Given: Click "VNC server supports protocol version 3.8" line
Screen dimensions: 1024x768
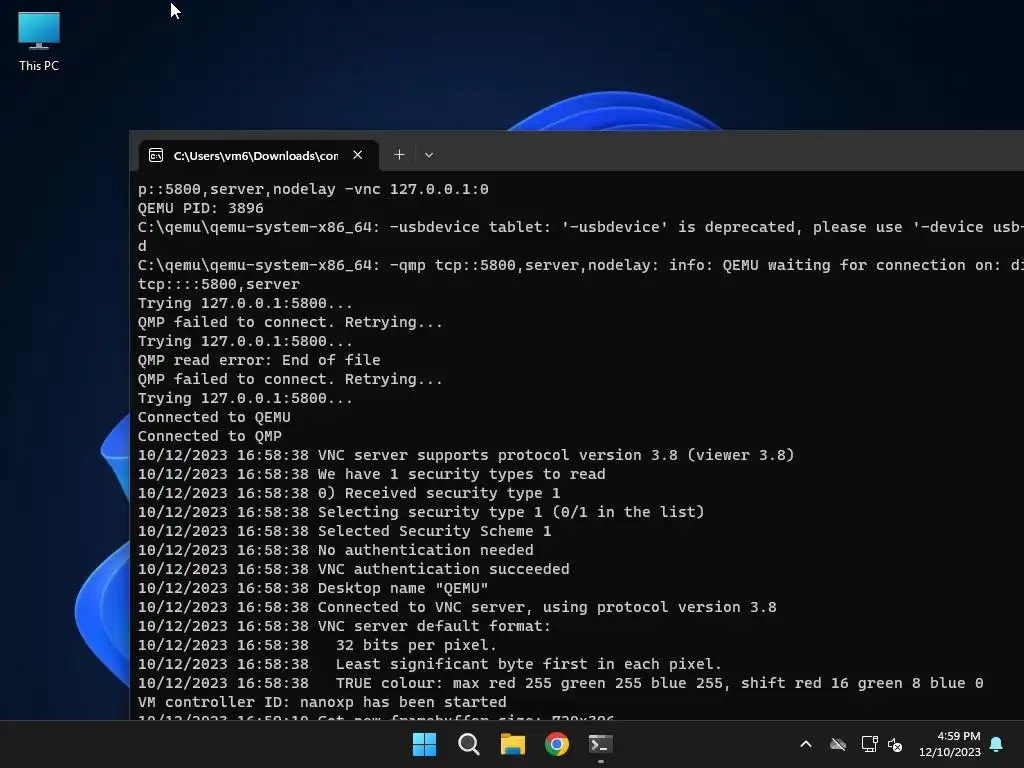Looking at the screenshot, I should pyautogui.click(x=466, y=455).
